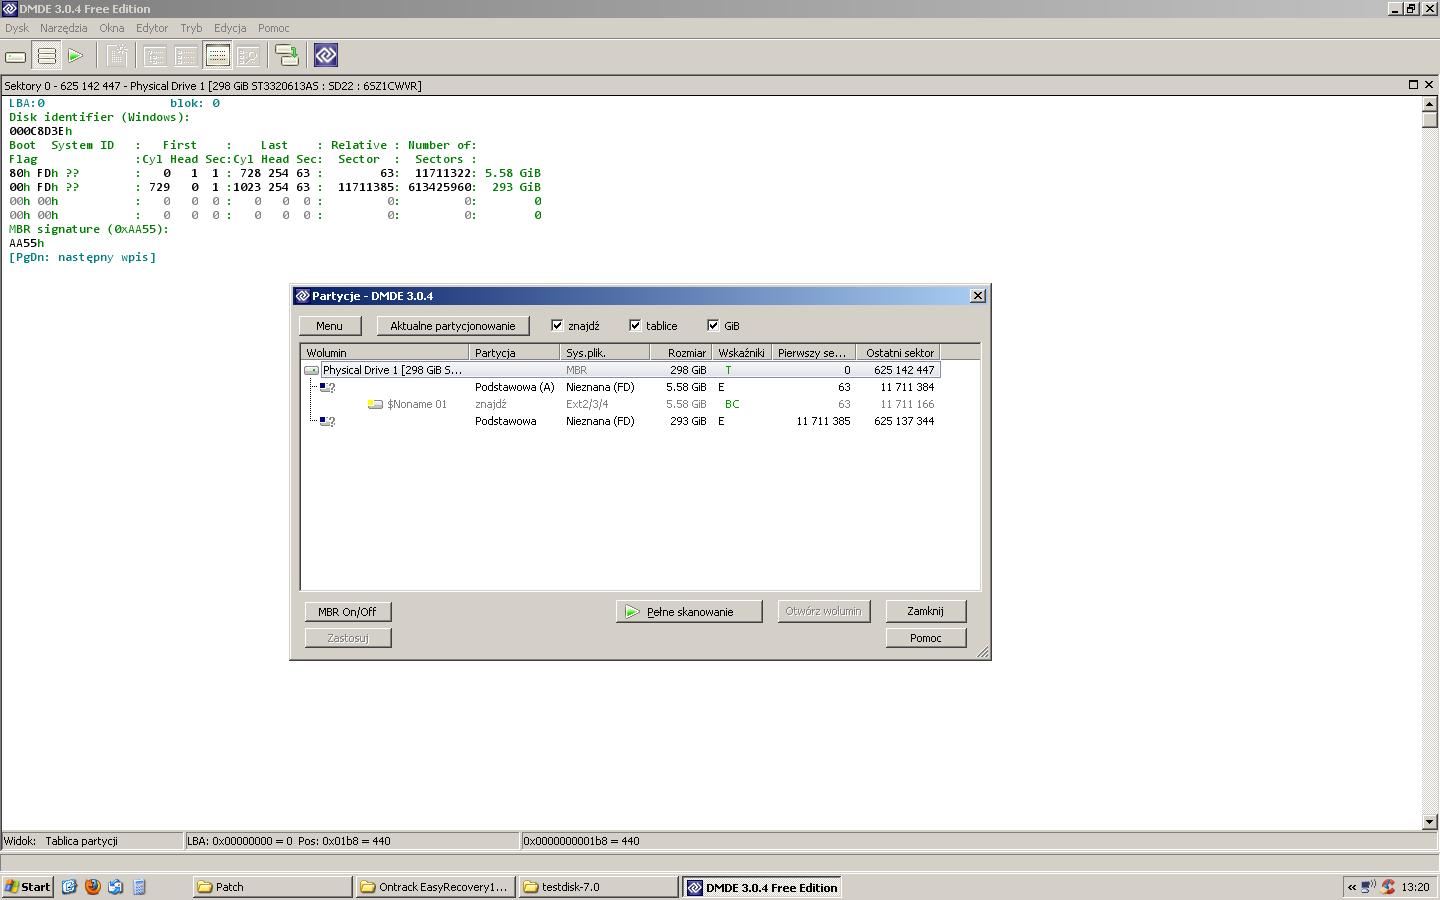This screenshot has height=900, width=1440.
Task: Click the Start button
Action: coord(28,887)
